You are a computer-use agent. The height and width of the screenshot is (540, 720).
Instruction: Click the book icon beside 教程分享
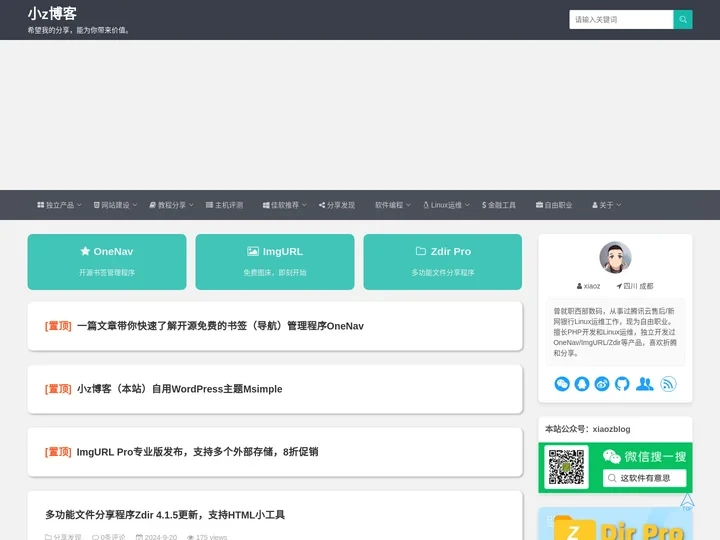coord(152,205)
